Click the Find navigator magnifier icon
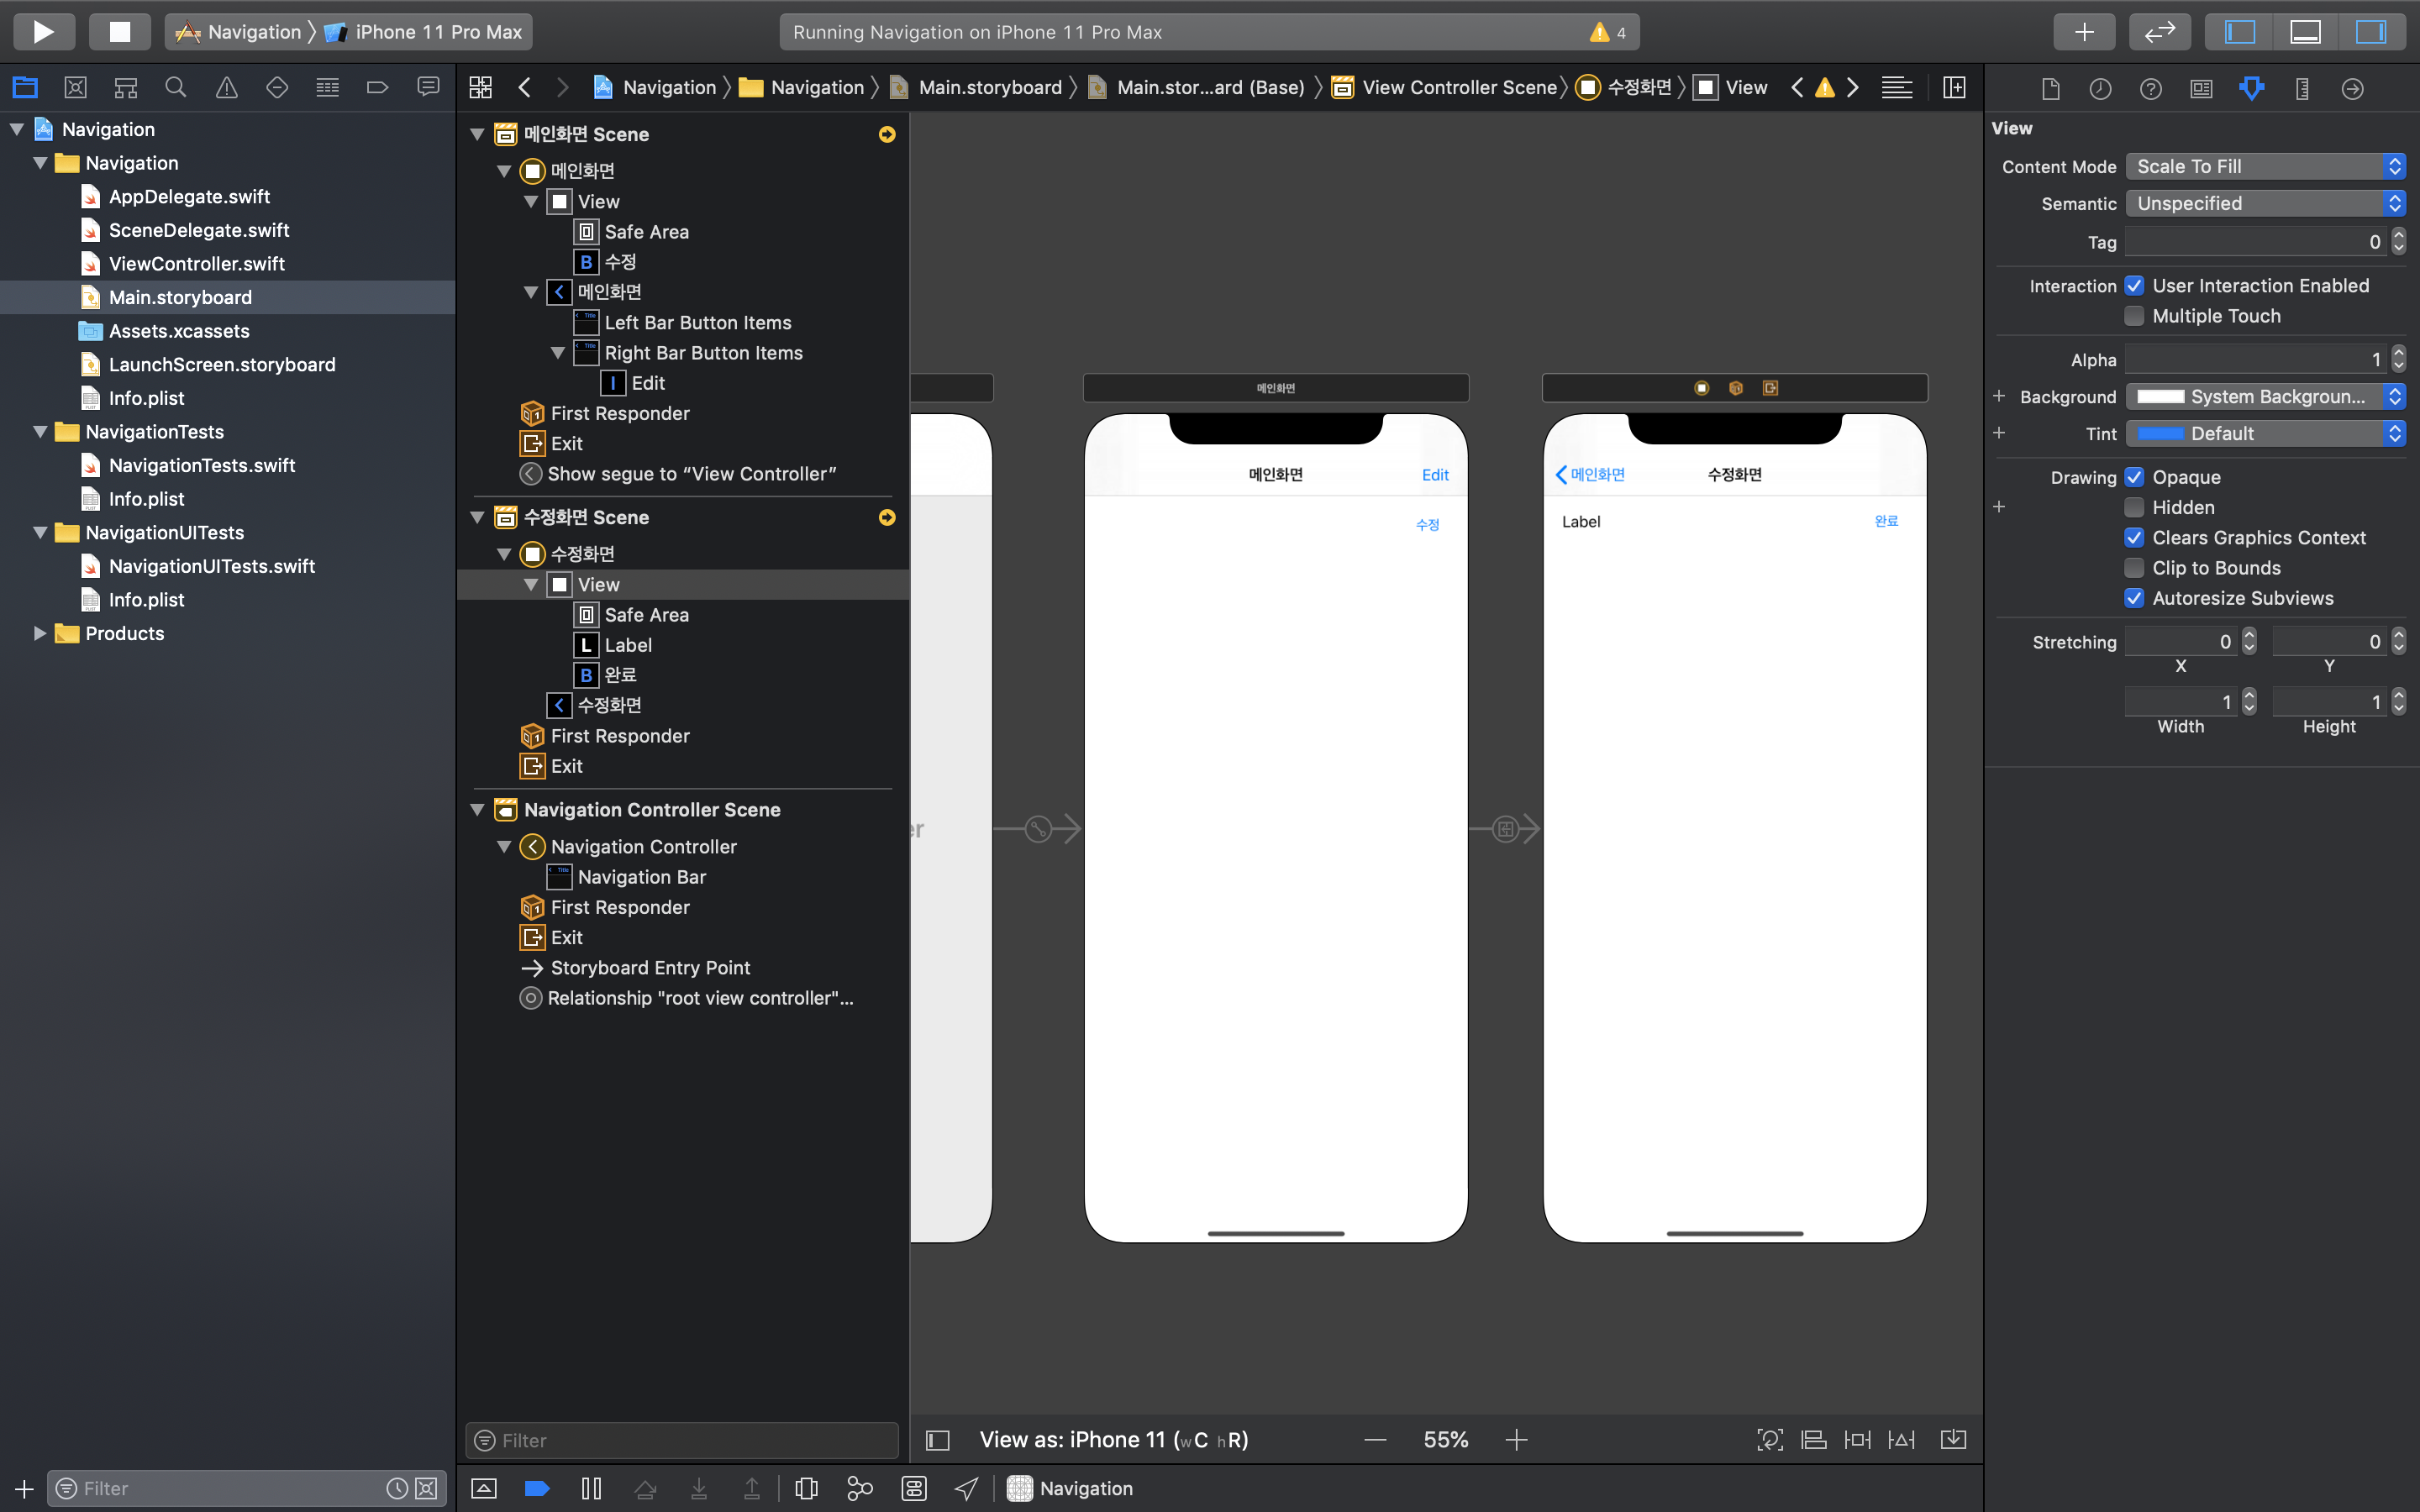Image resolution: width=2420 pixels, height=1512 pixels. [x=176, y=88]
